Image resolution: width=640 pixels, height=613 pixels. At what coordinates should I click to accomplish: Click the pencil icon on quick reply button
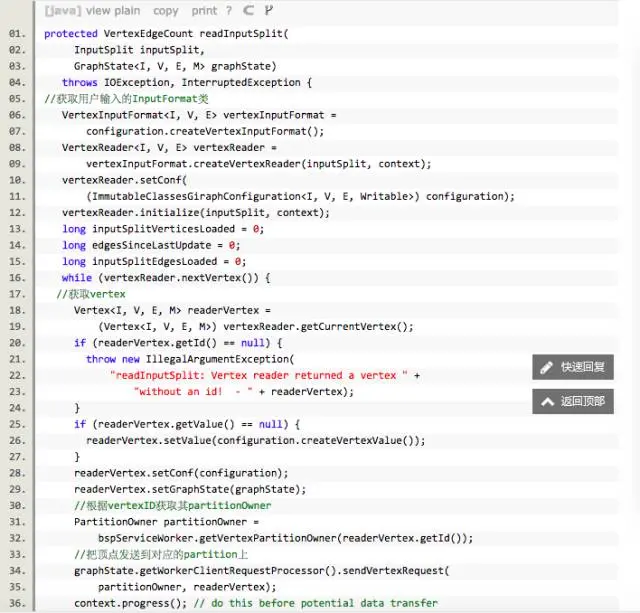(546, 367)
